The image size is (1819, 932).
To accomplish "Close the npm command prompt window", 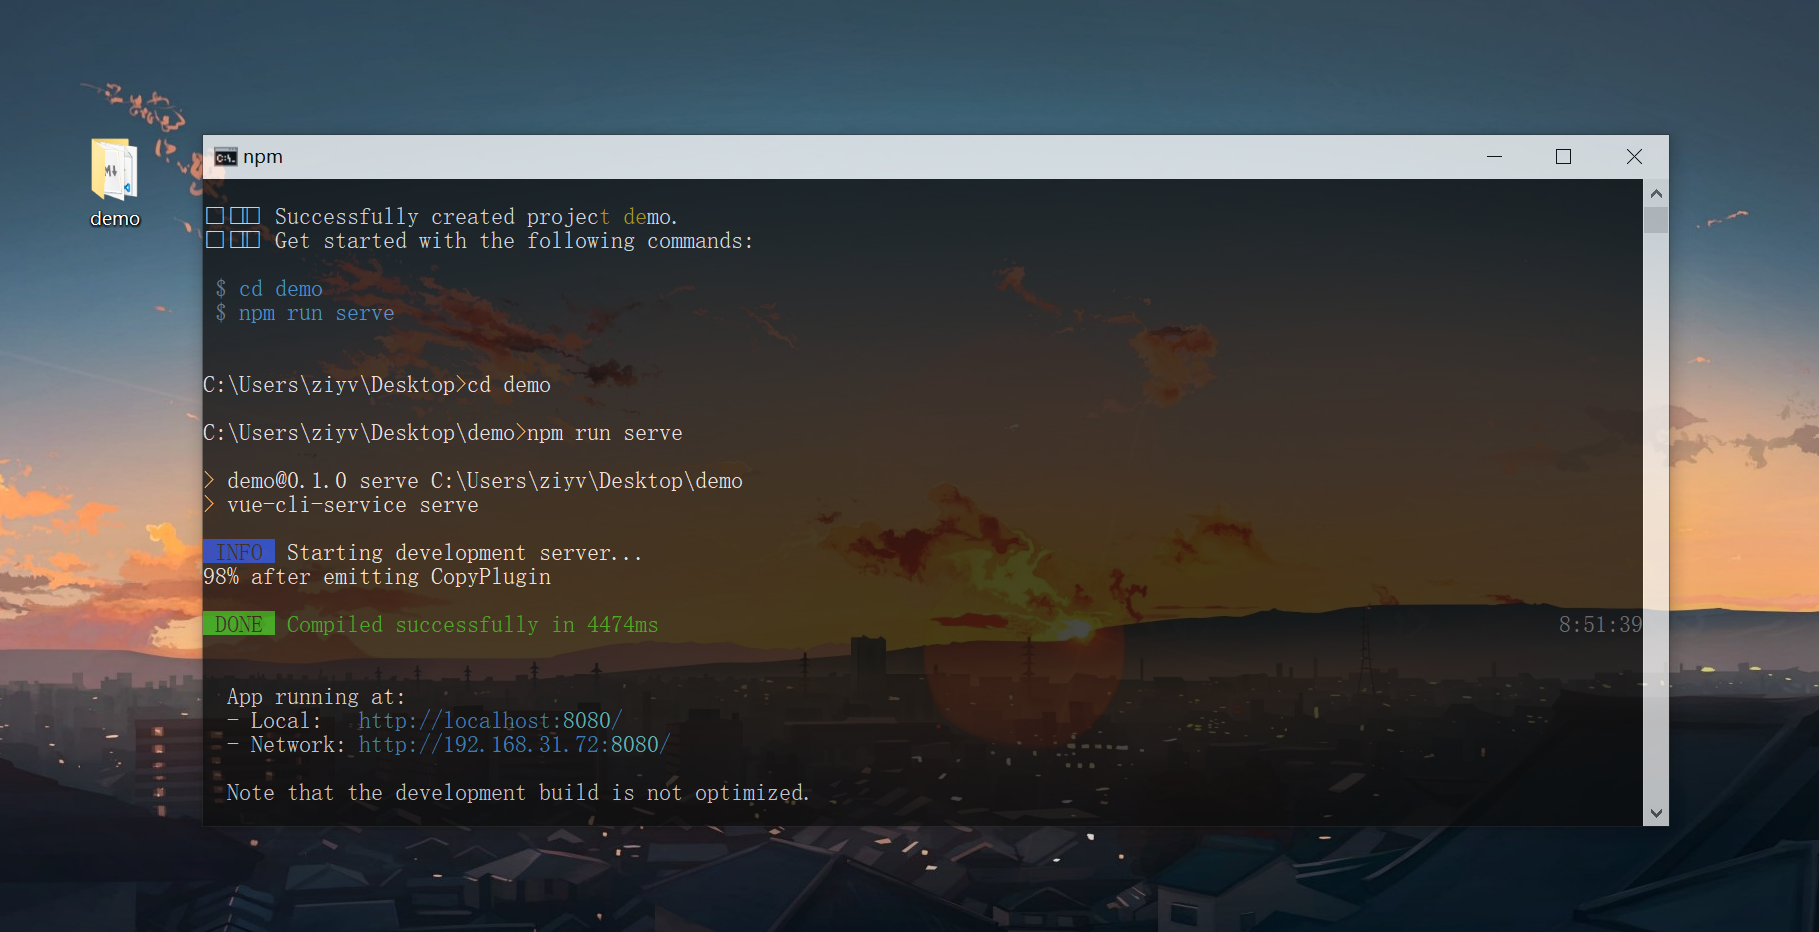I will point(1634,157).
